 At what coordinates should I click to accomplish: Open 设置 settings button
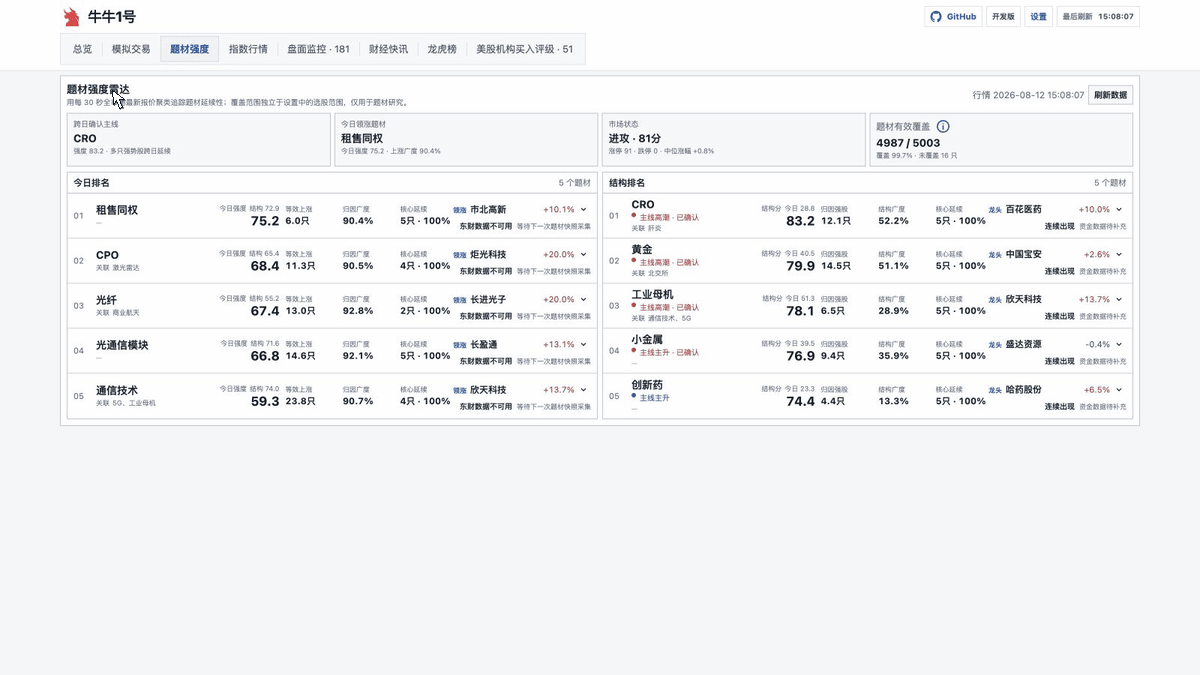pyautogui.click(x=1038, y=17)
